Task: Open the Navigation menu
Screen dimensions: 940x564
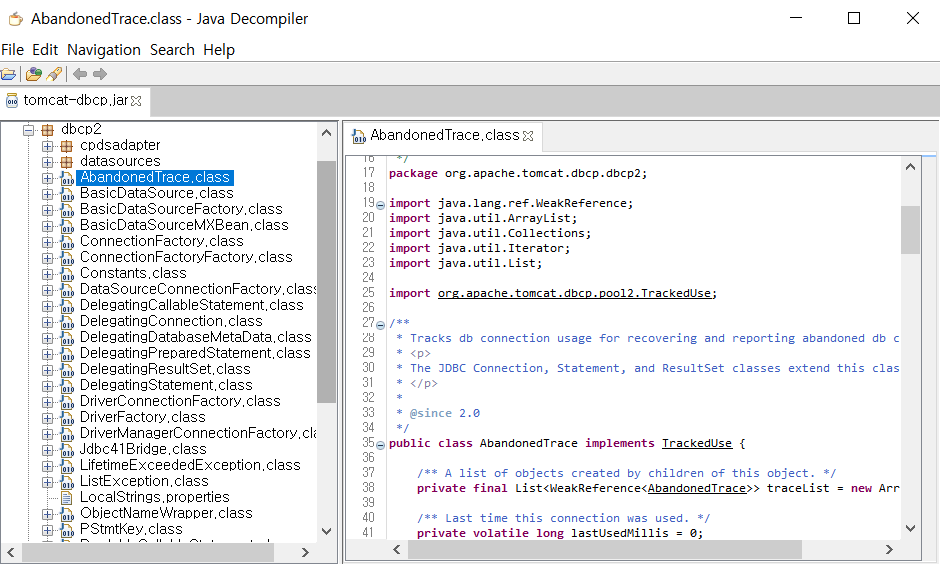Action: [x=104, y=50]
